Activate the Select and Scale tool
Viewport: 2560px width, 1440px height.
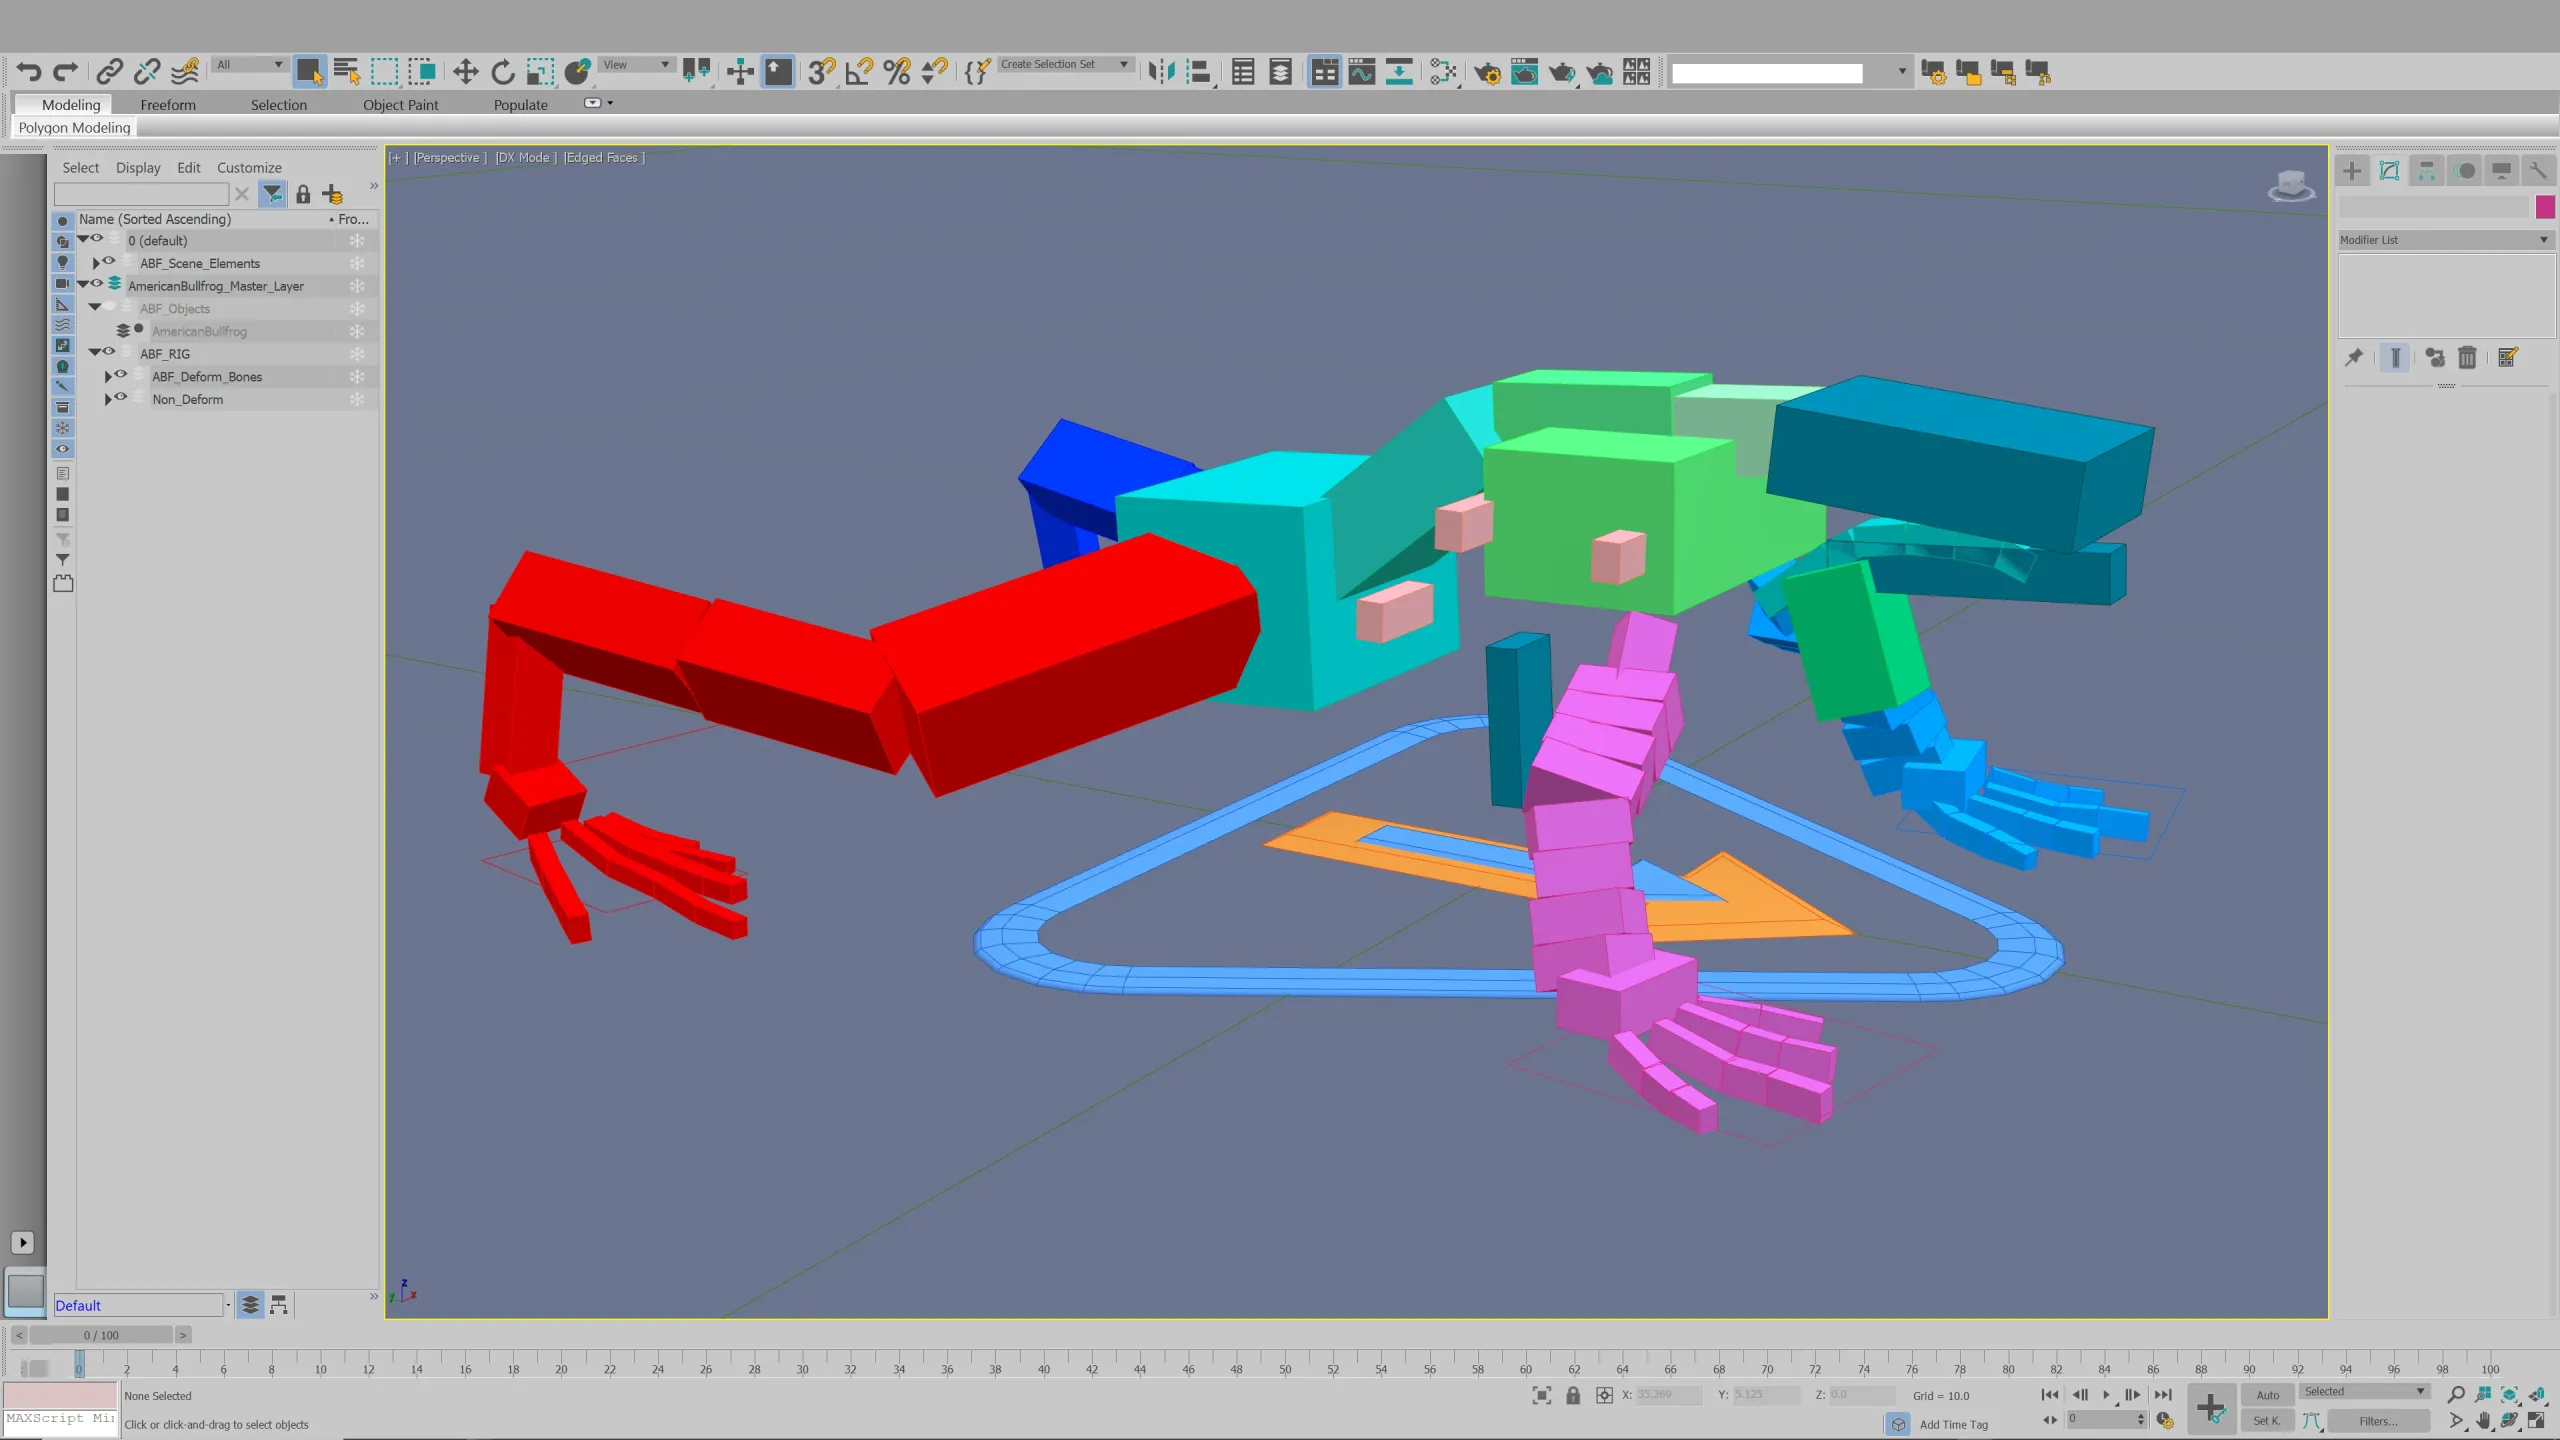[540, 71]
